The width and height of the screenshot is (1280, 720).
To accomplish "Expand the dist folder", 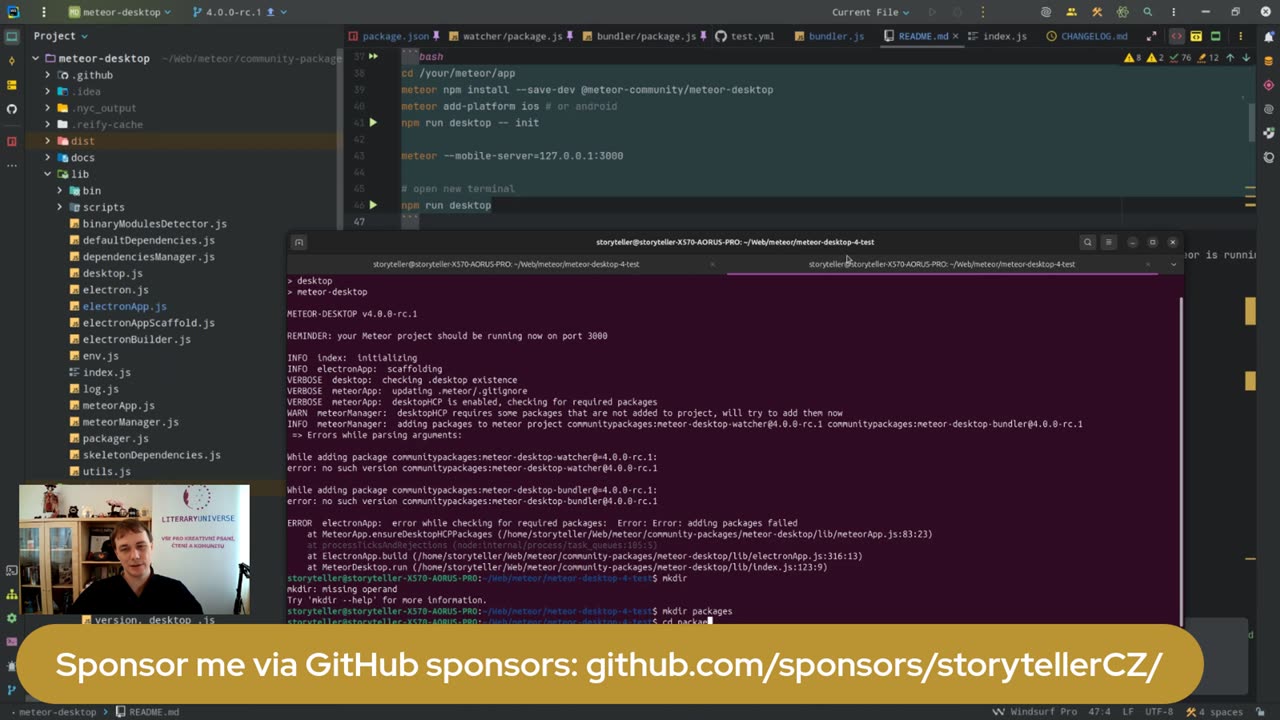I will [x=47, y=141].
